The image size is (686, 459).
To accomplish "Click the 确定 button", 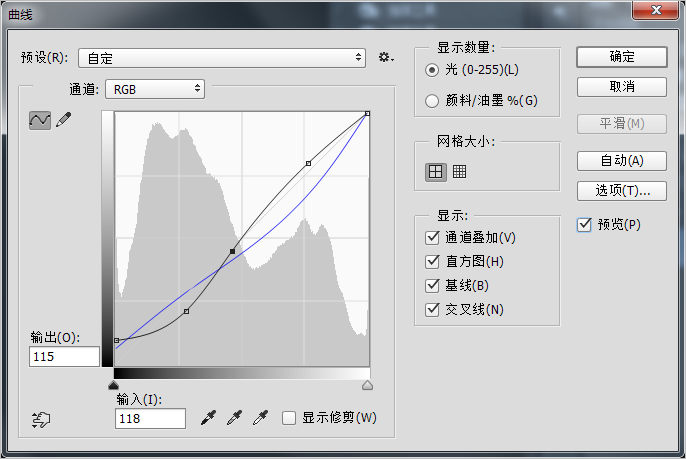I will pyautogui.click(x=622, y=57).
